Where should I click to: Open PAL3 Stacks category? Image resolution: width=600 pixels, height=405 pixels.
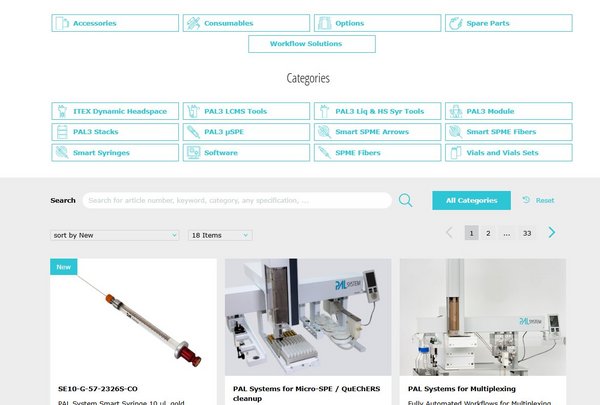pyautogui.click(x=115, y=132)
